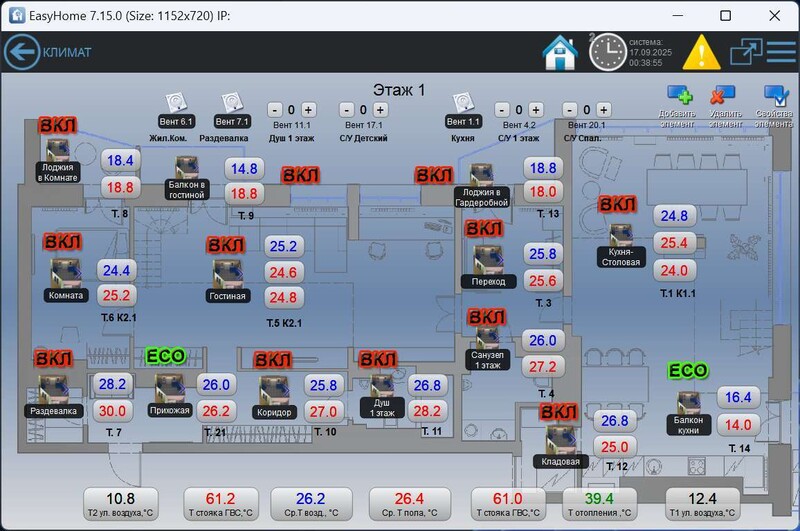Click the ВКЛ label above Гостиная
The width and height of the screenshot is (800, 531).
[226, 245]
